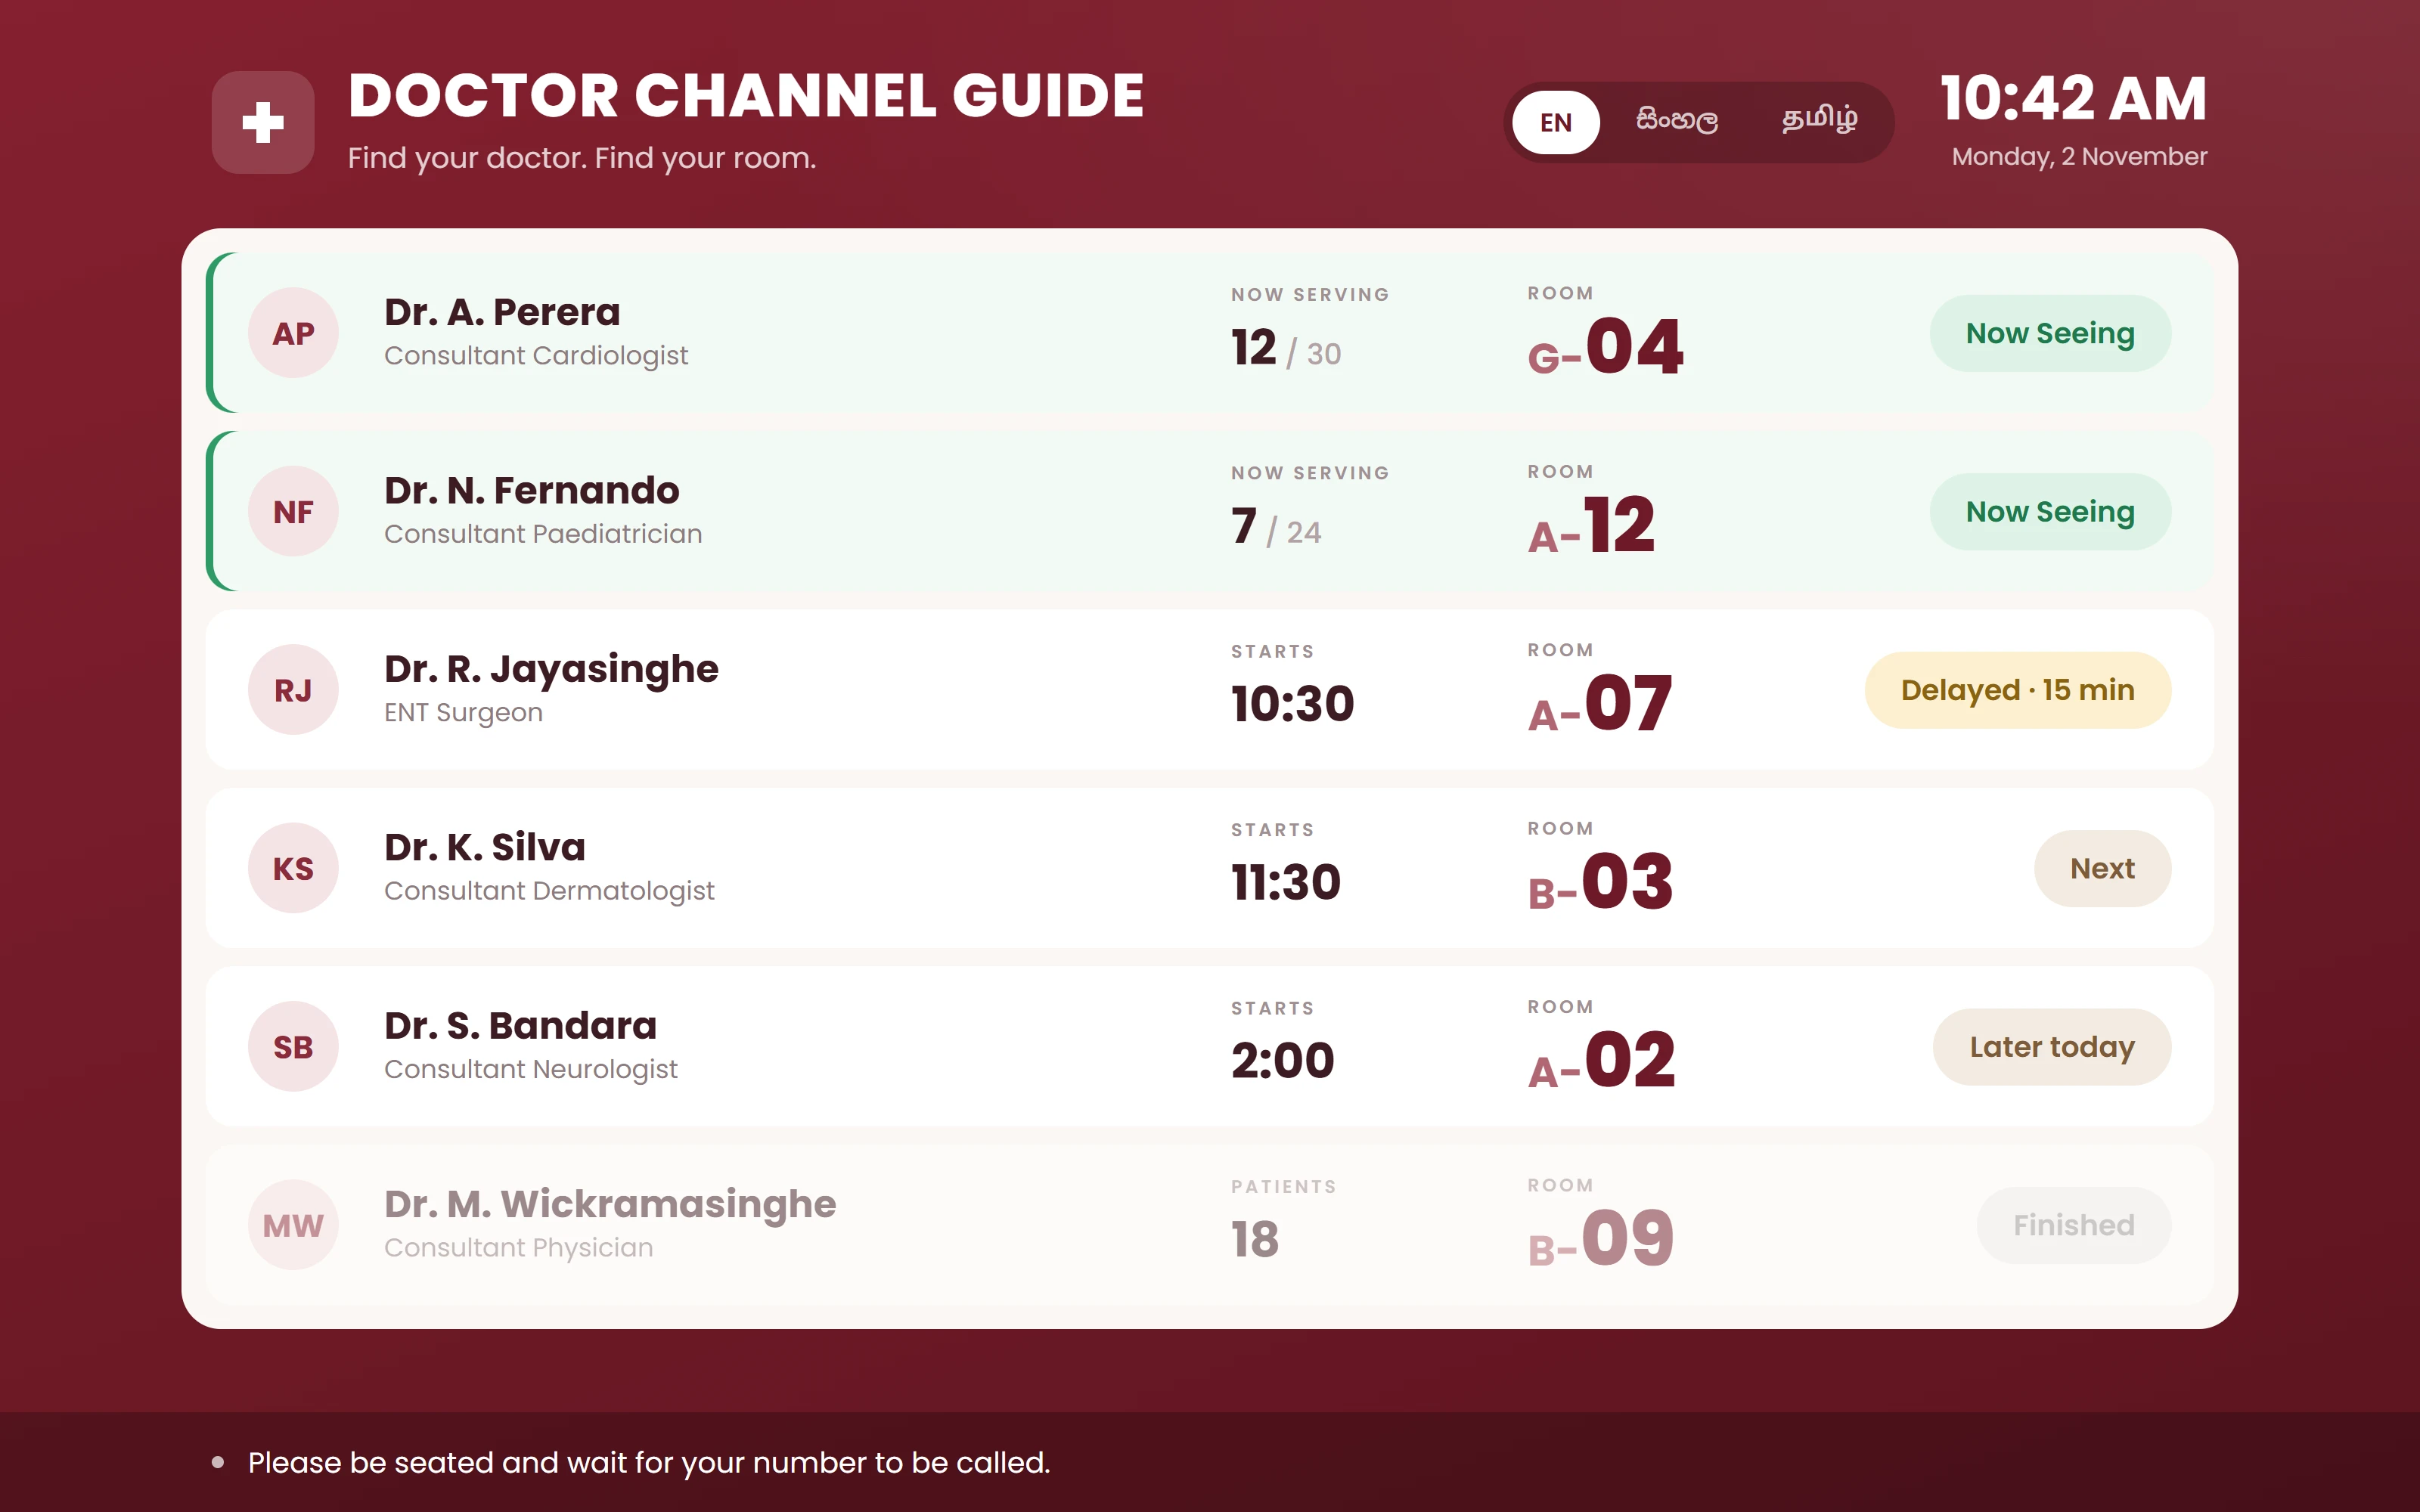Click room number A-07
2420x1512 pixels.
[1599, 704]
